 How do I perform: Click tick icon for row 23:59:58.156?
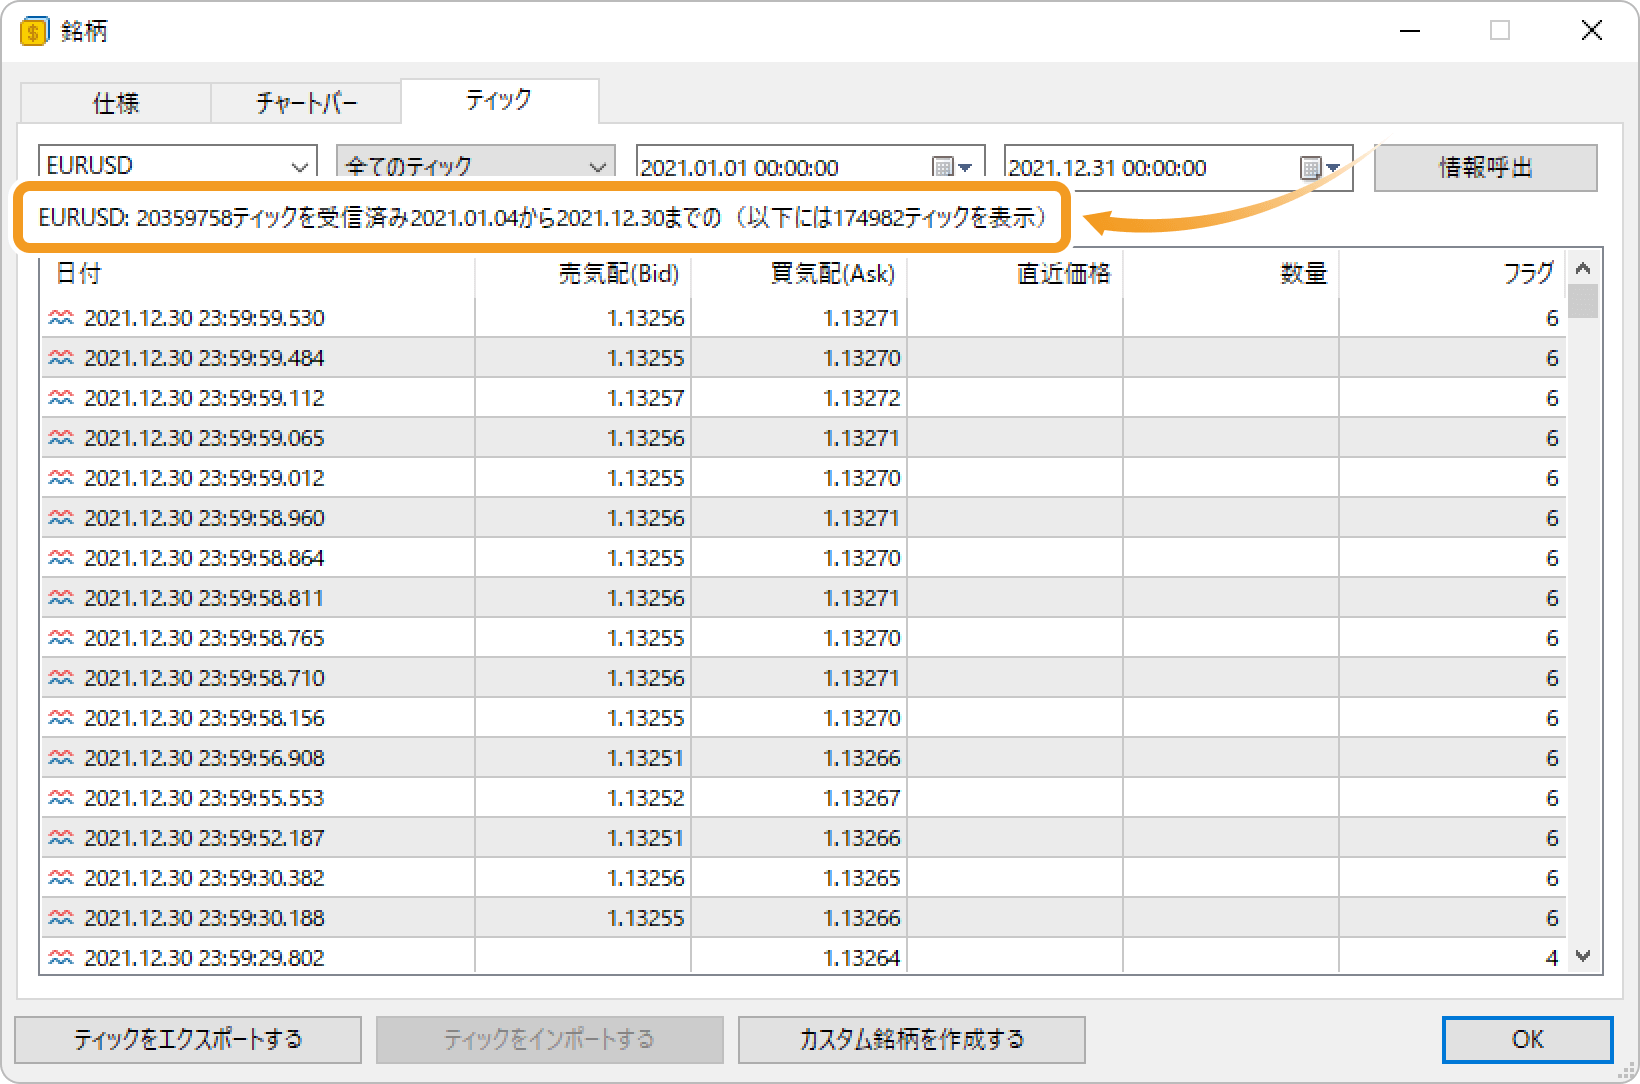(x=61, y=718)
